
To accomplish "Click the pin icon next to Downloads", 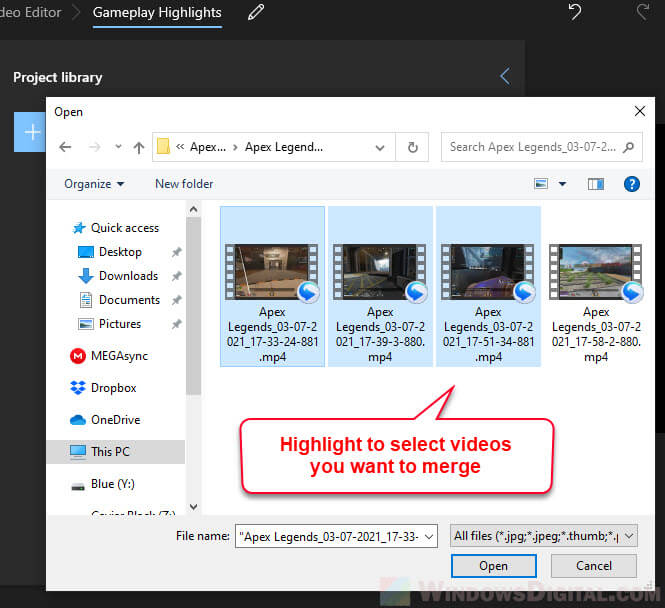I will 176,276.
